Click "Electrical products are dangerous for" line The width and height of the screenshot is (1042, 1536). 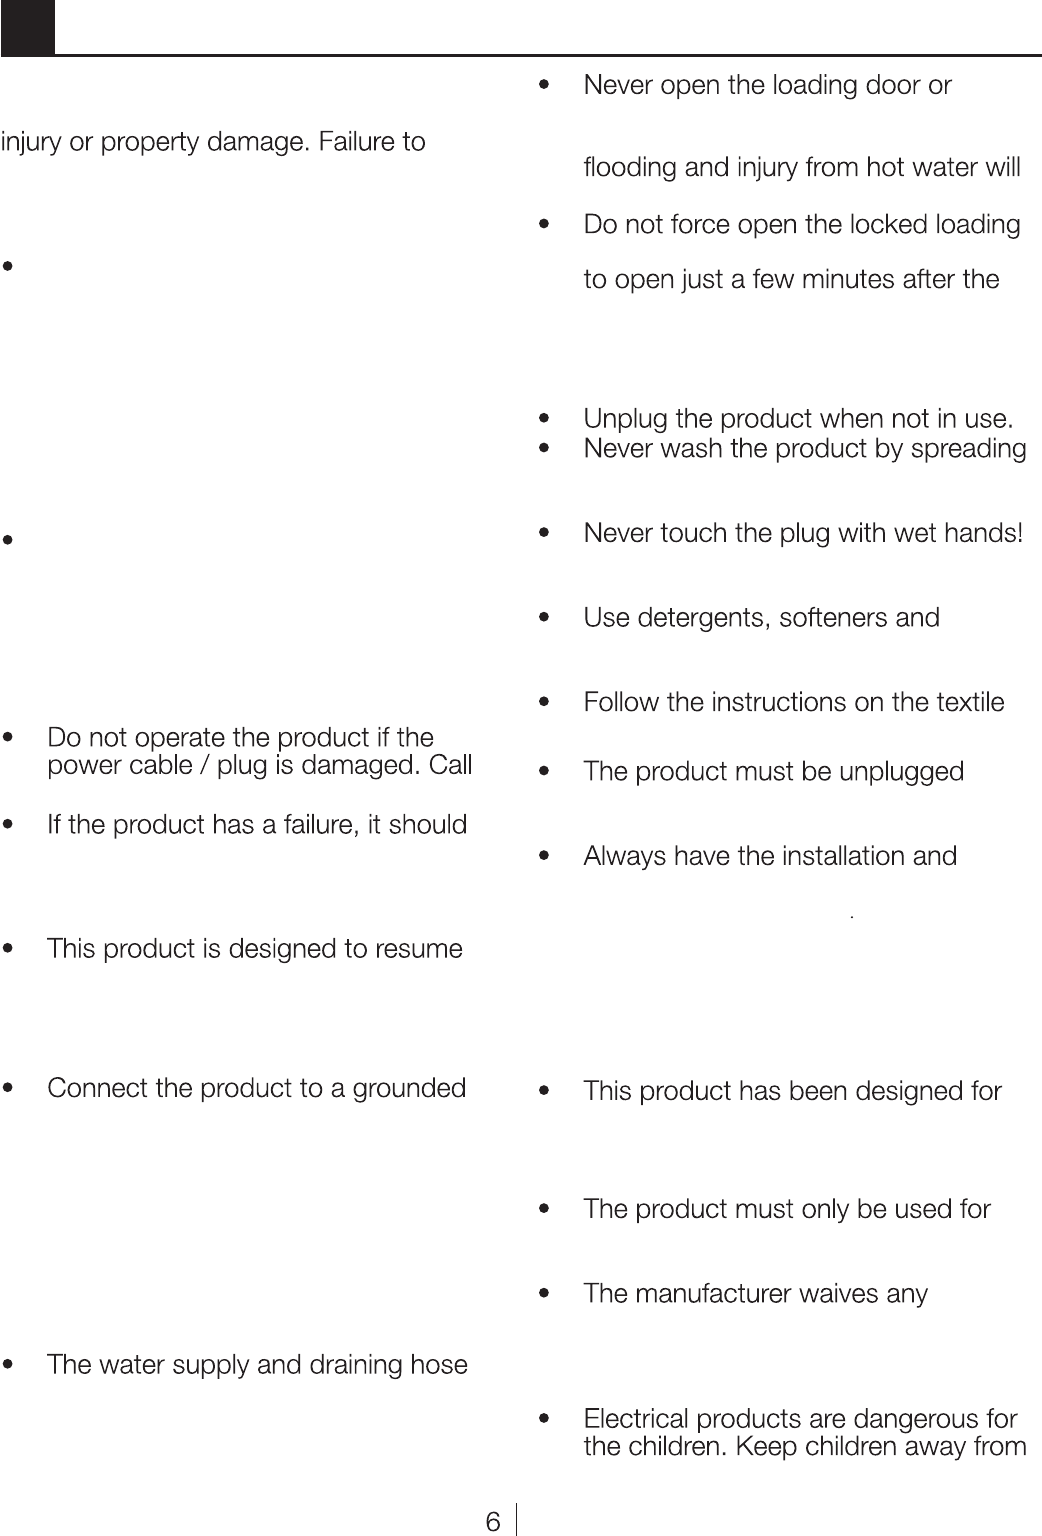pos(800,1419)
